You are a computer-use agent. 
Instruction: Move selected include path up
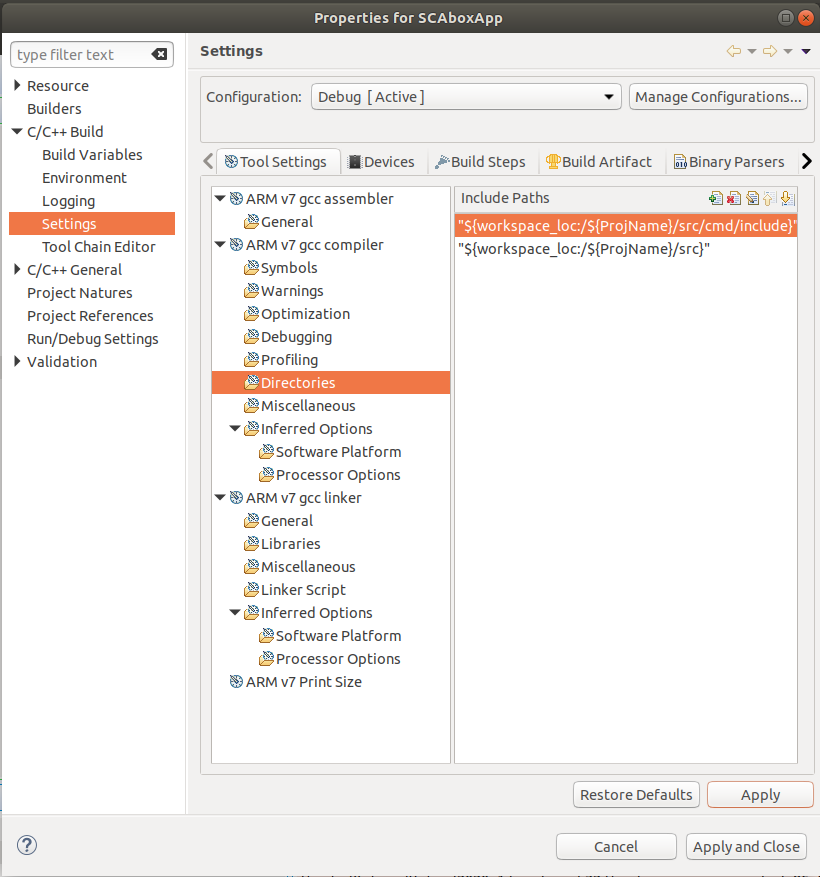pos(769,198)
